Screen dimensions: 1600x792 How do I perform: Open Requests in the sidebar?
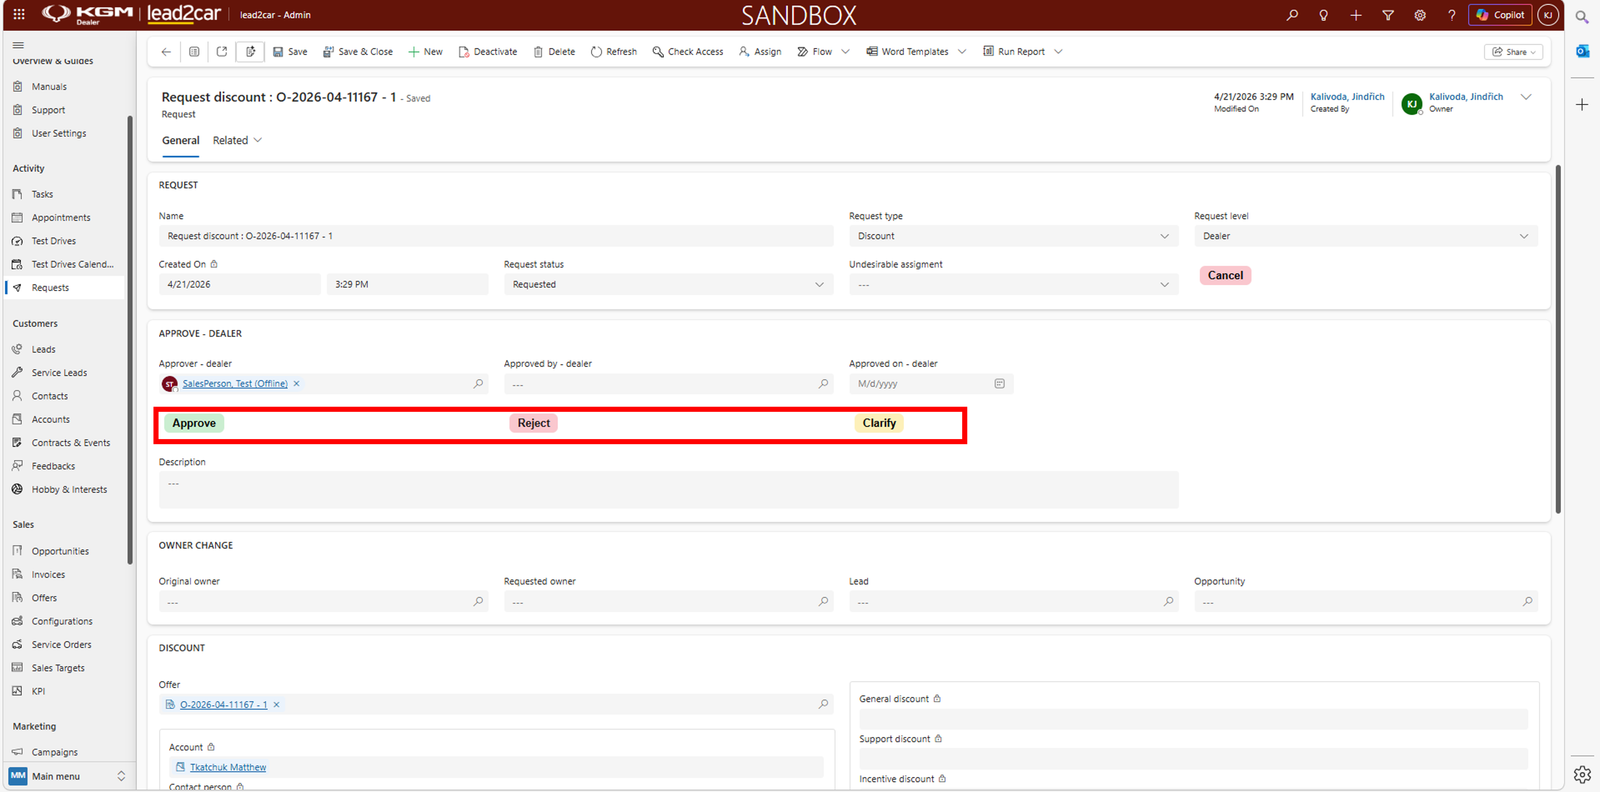65,288
